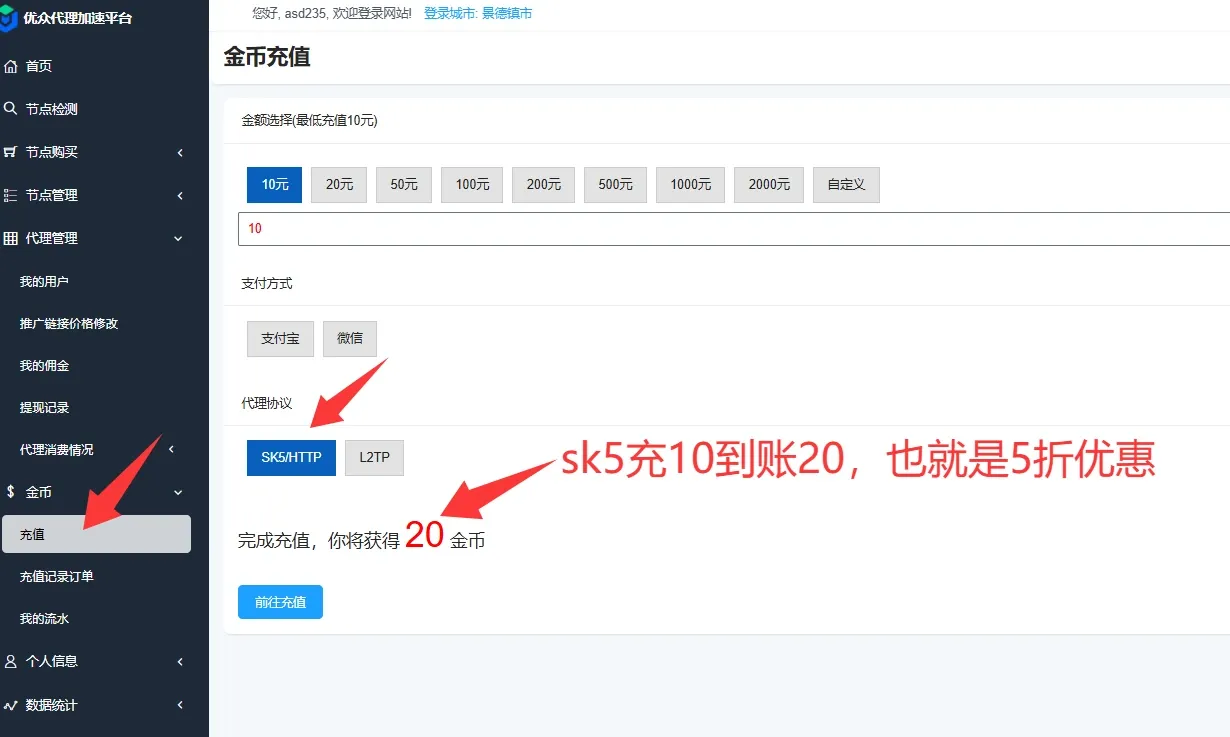Screen dimensions: 1230x737
Task: Select the 10元 amount option
Action: (x=274, y=185)
